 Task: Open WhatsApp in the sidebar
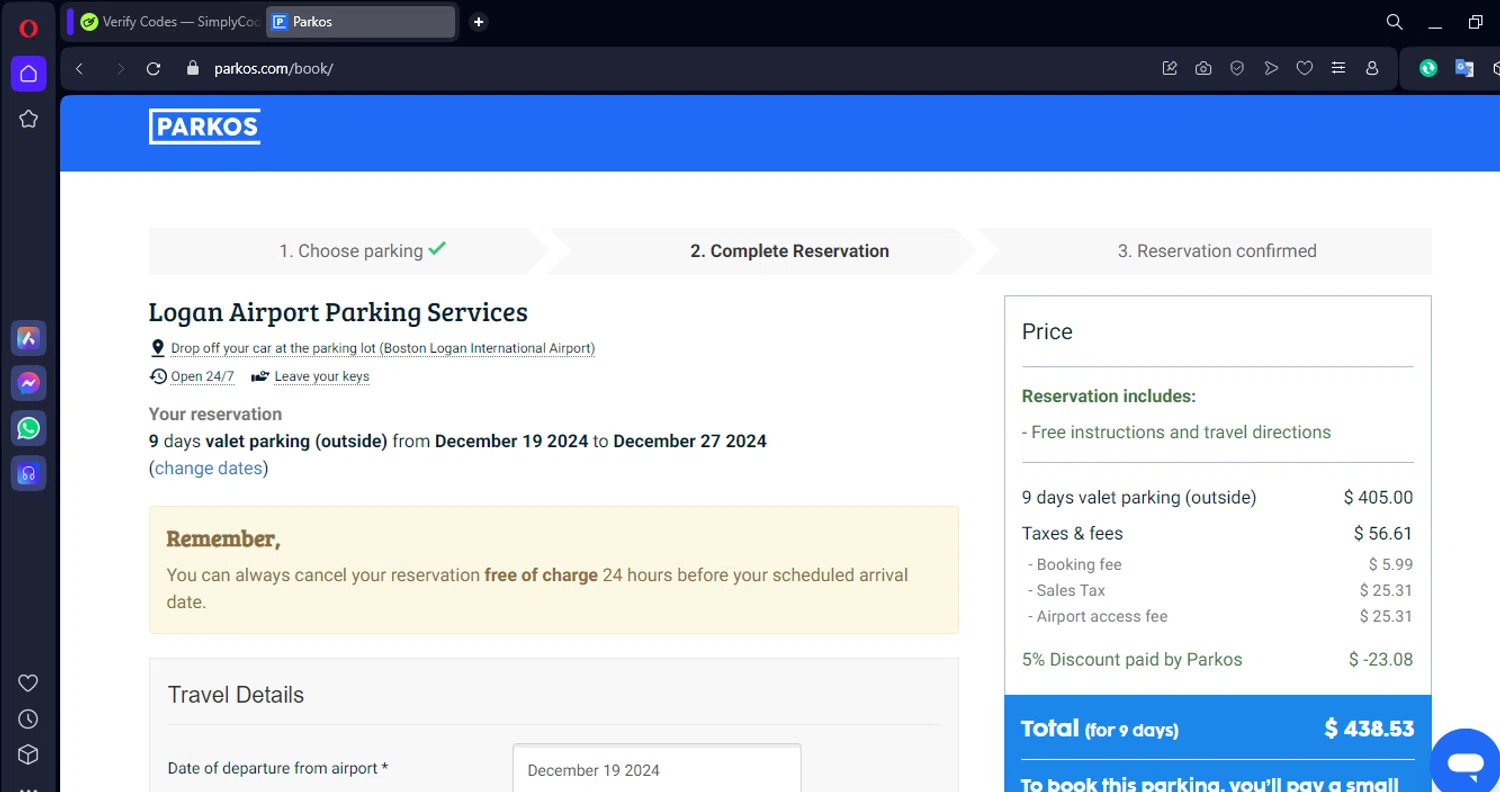(28, 428)
